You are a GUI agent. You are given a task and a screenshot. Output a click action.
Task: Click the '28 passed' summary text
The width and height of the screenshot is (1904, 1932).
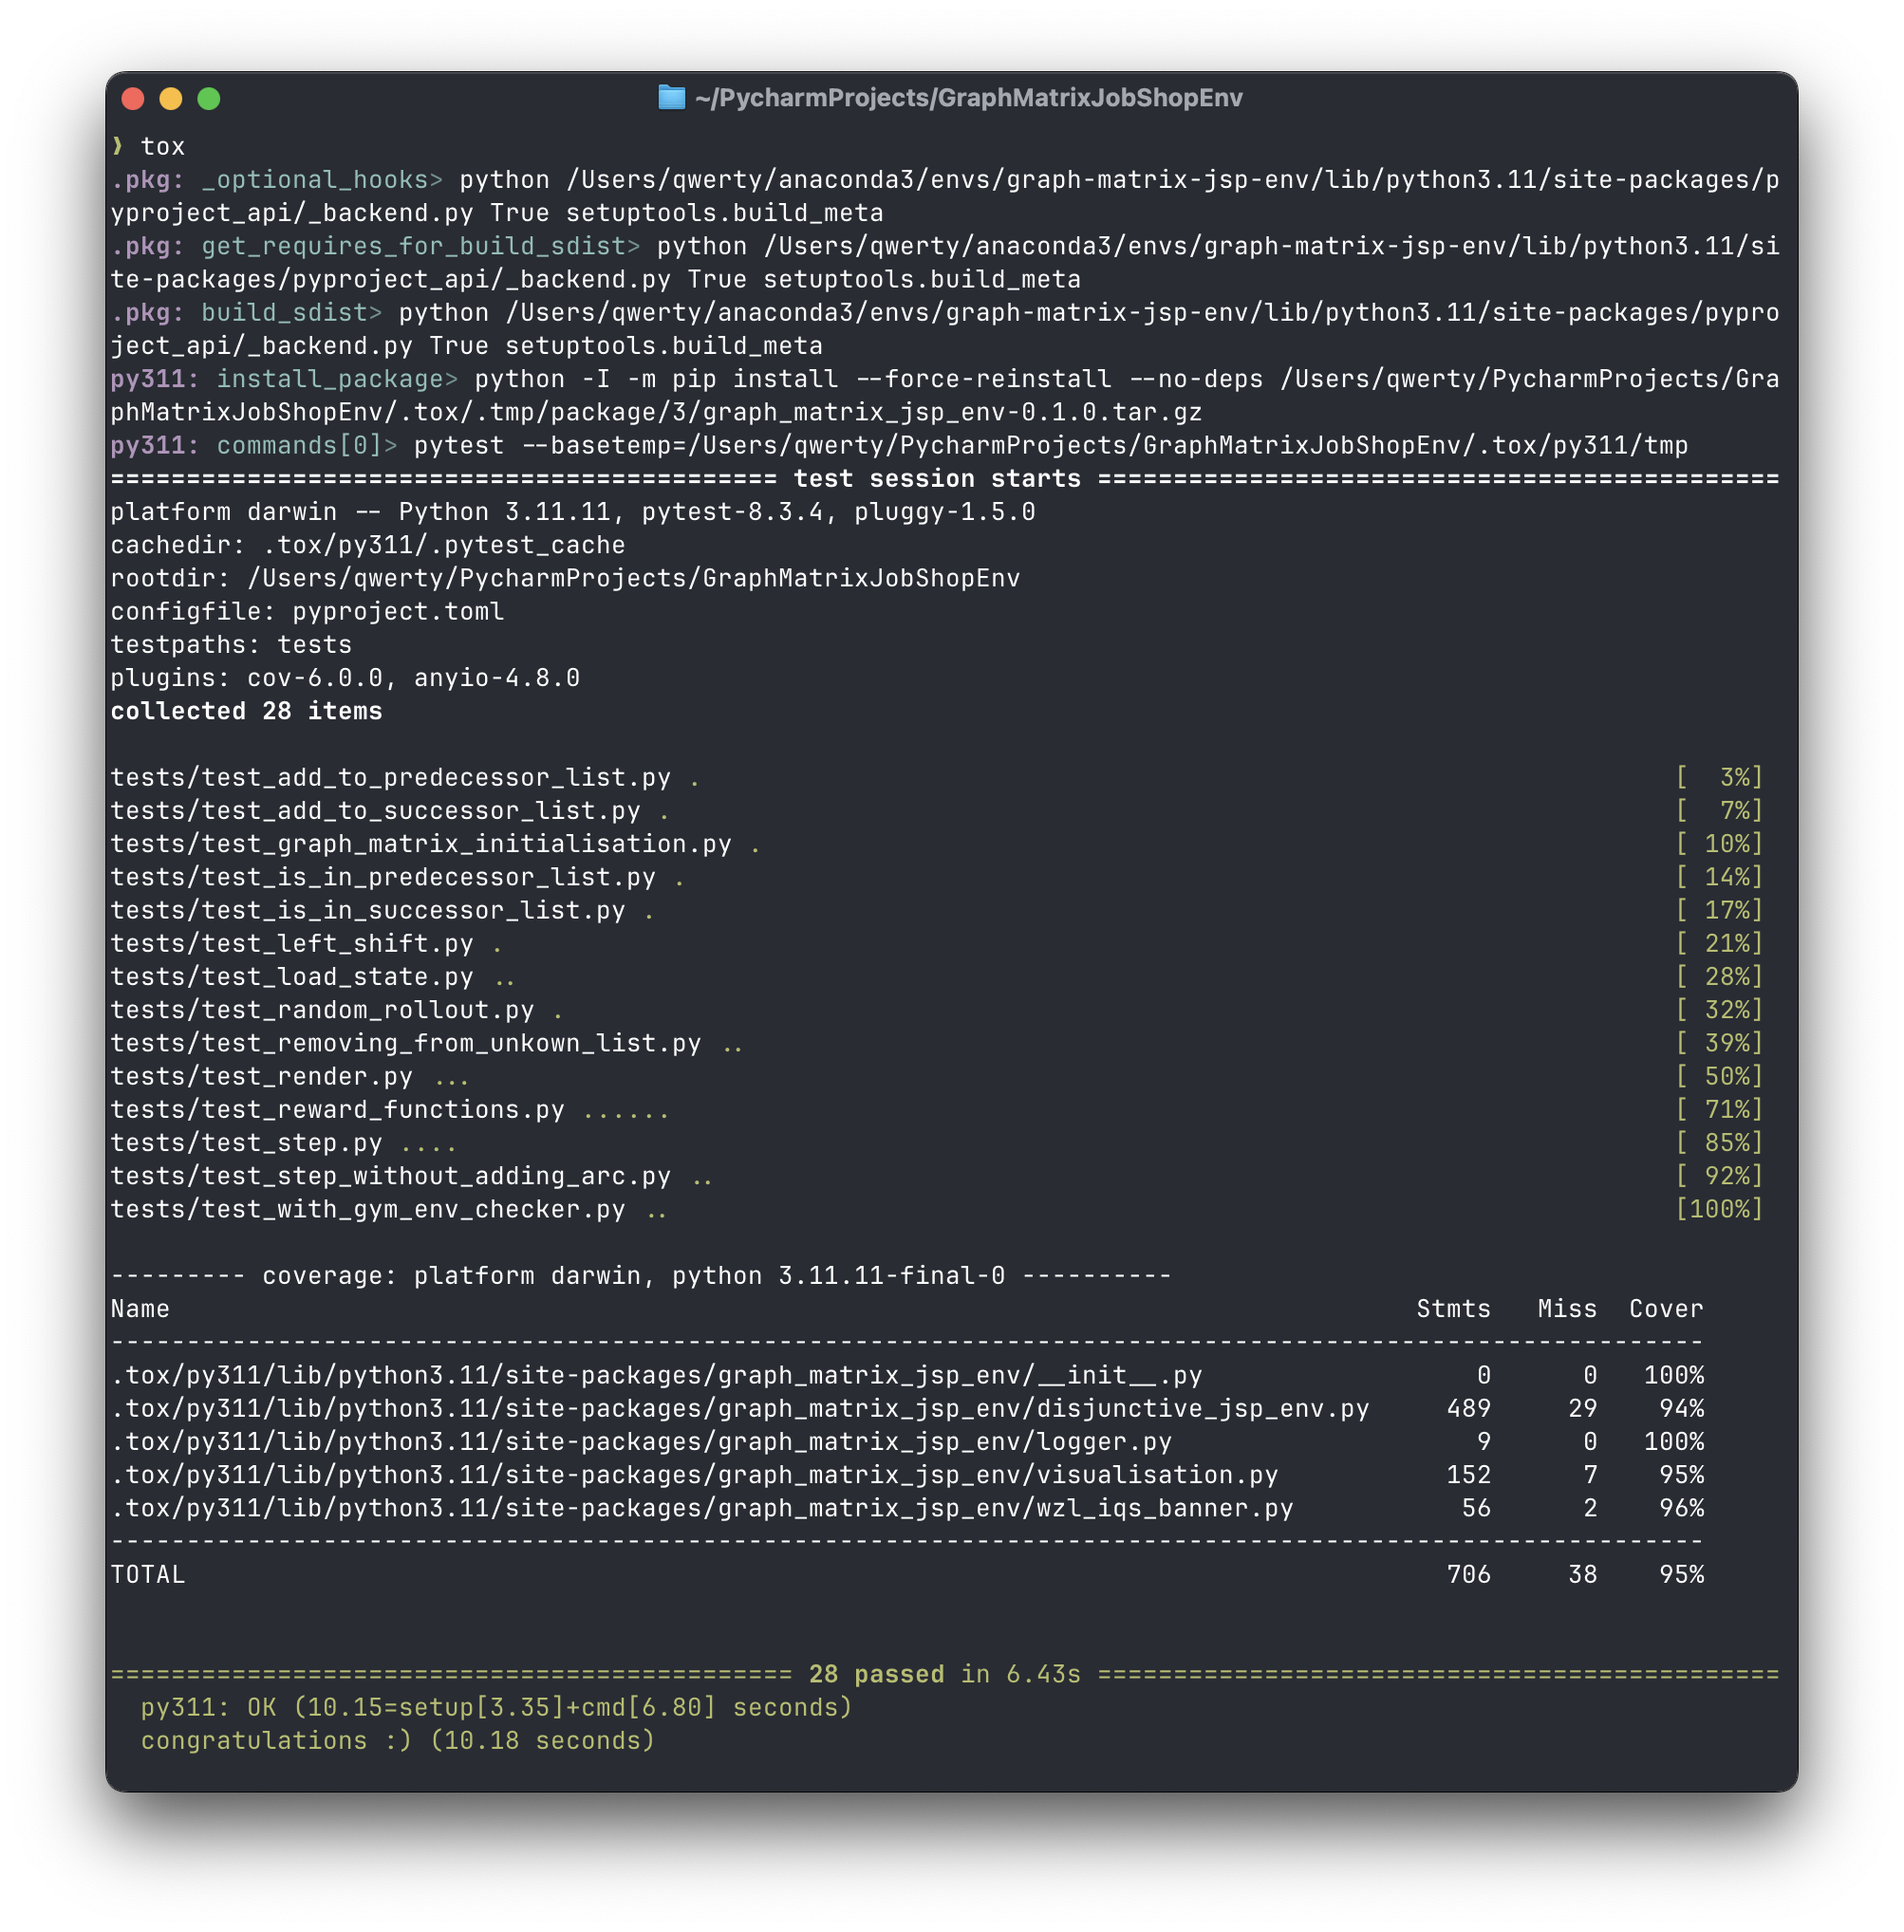[x=876, y=1674]
